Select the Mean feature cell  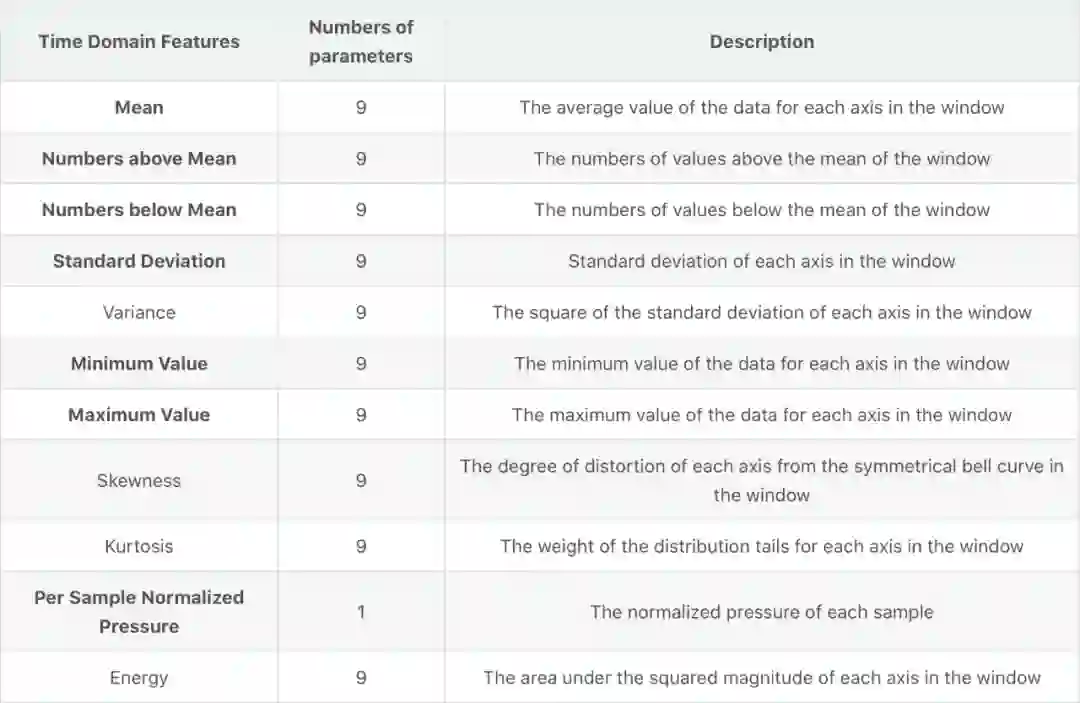pos(139,107)
